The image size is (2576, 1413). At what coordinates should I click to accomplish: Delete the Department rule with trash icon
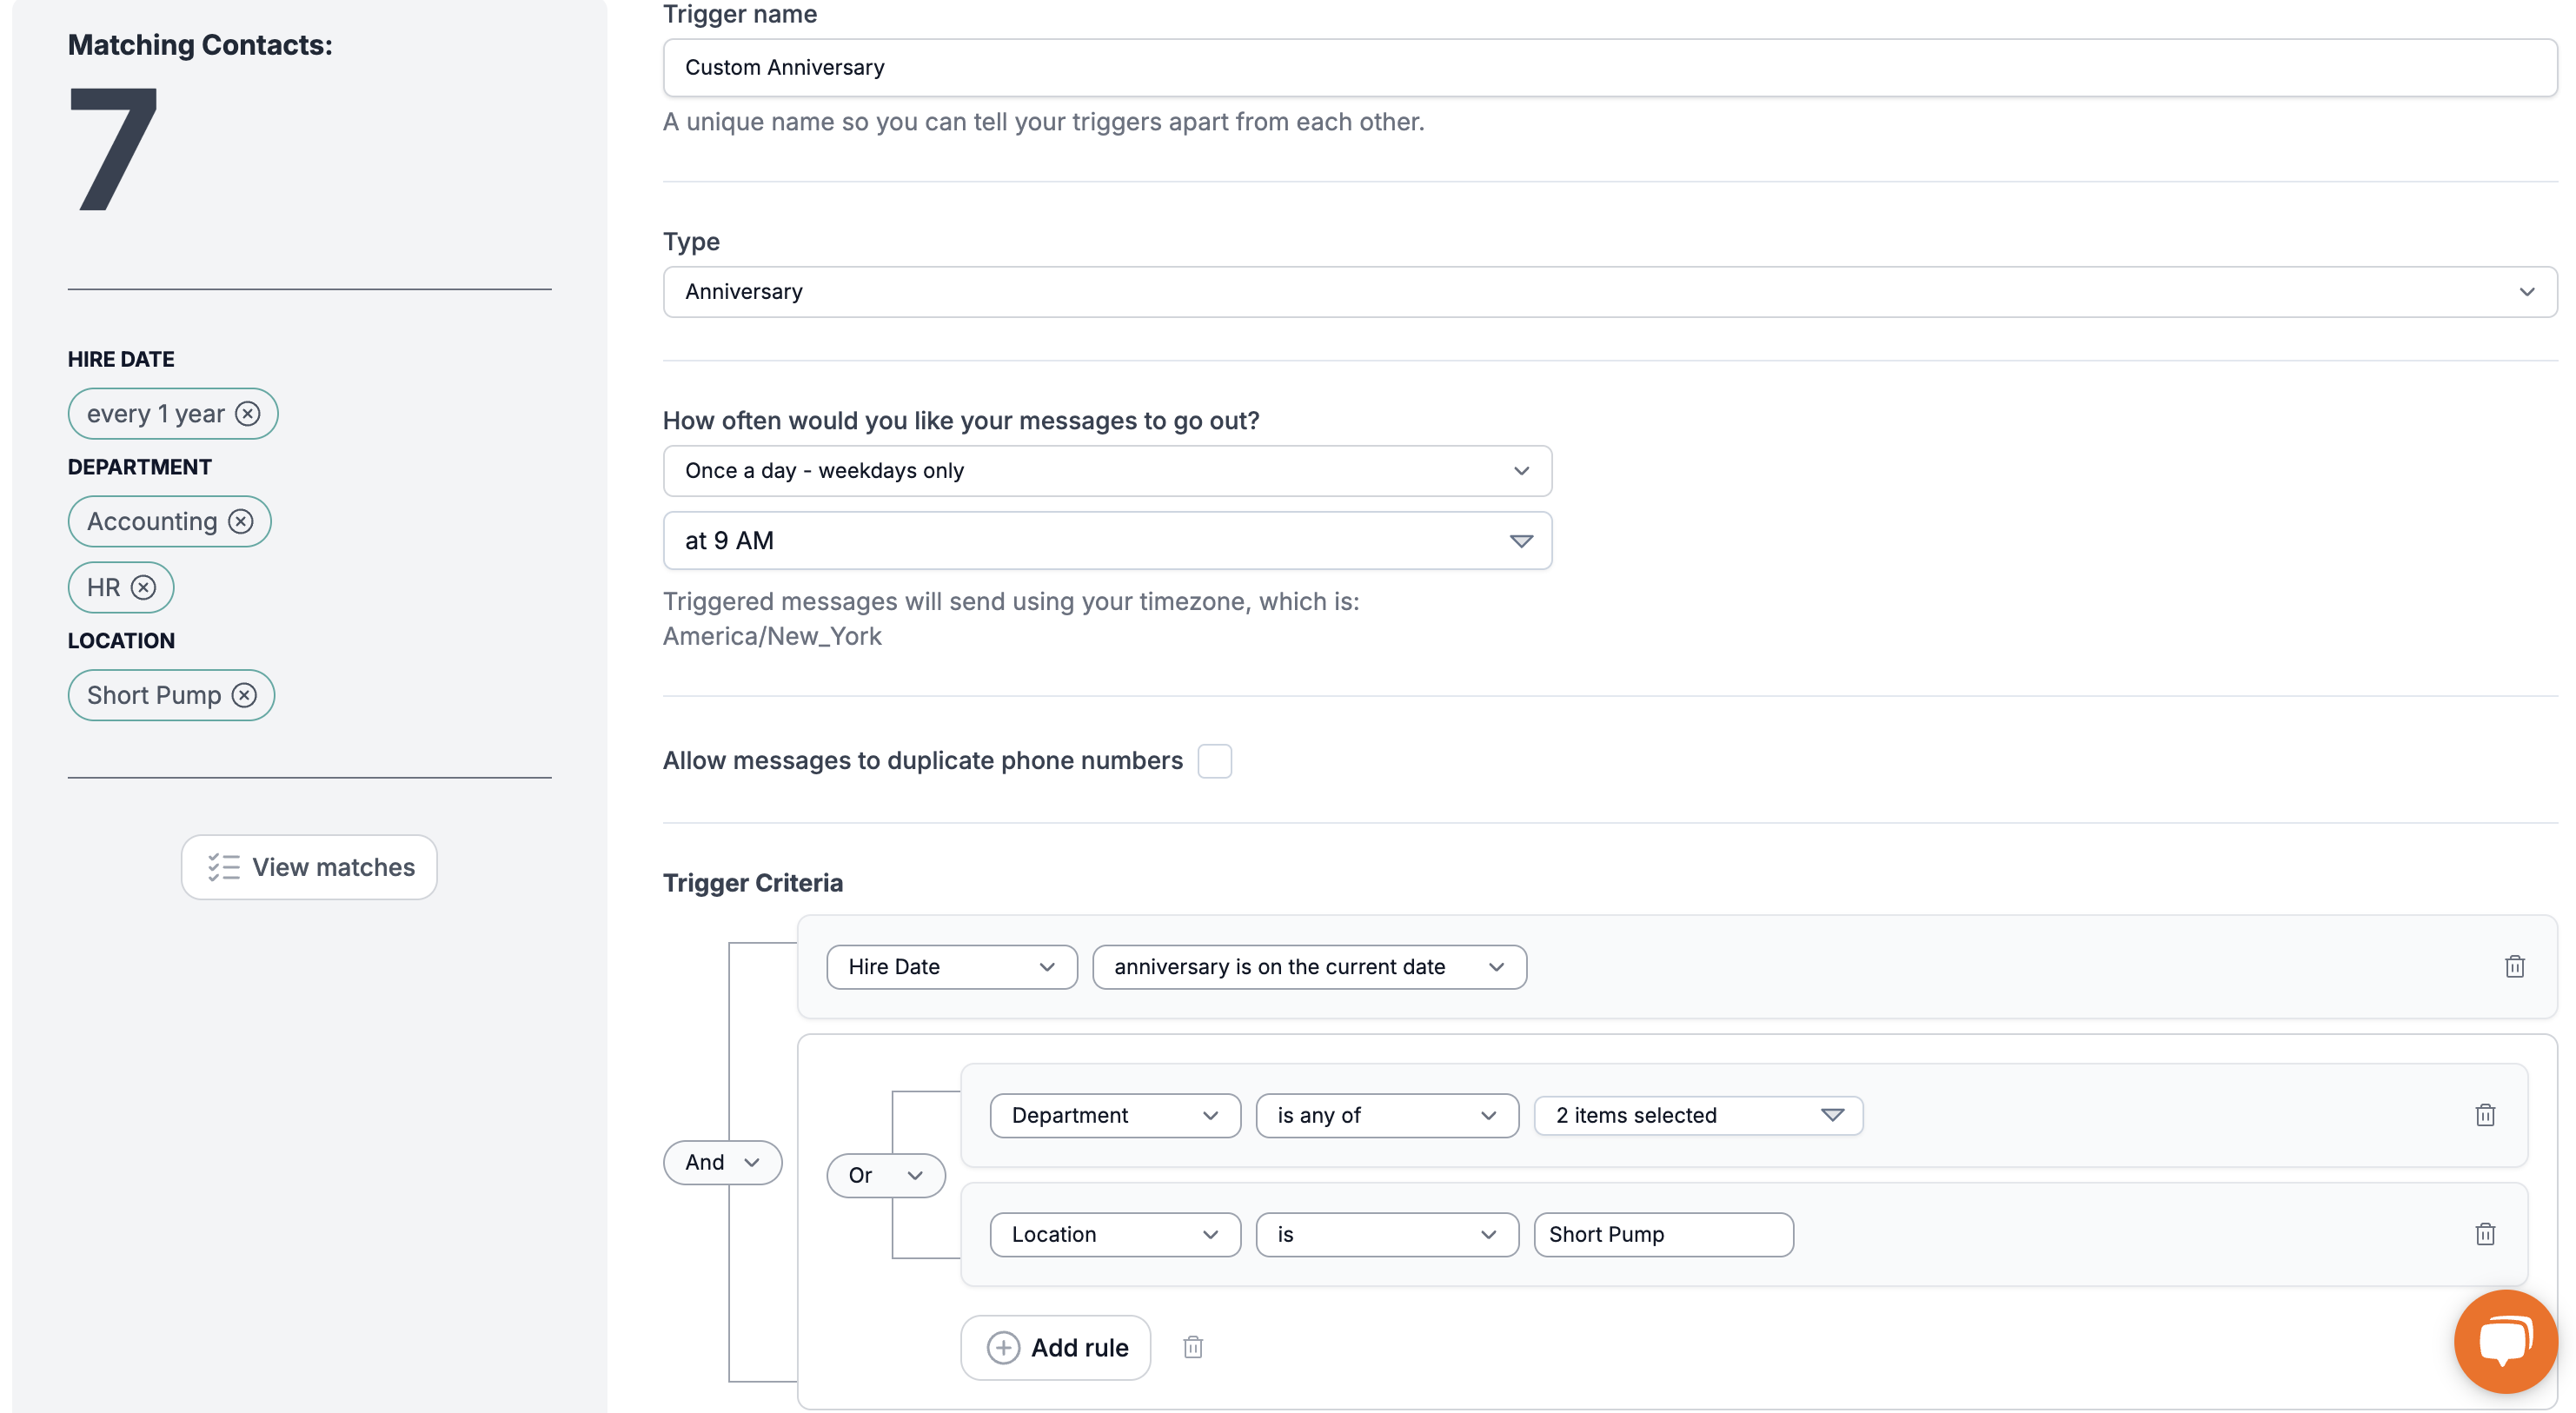coord(2485,1114)
